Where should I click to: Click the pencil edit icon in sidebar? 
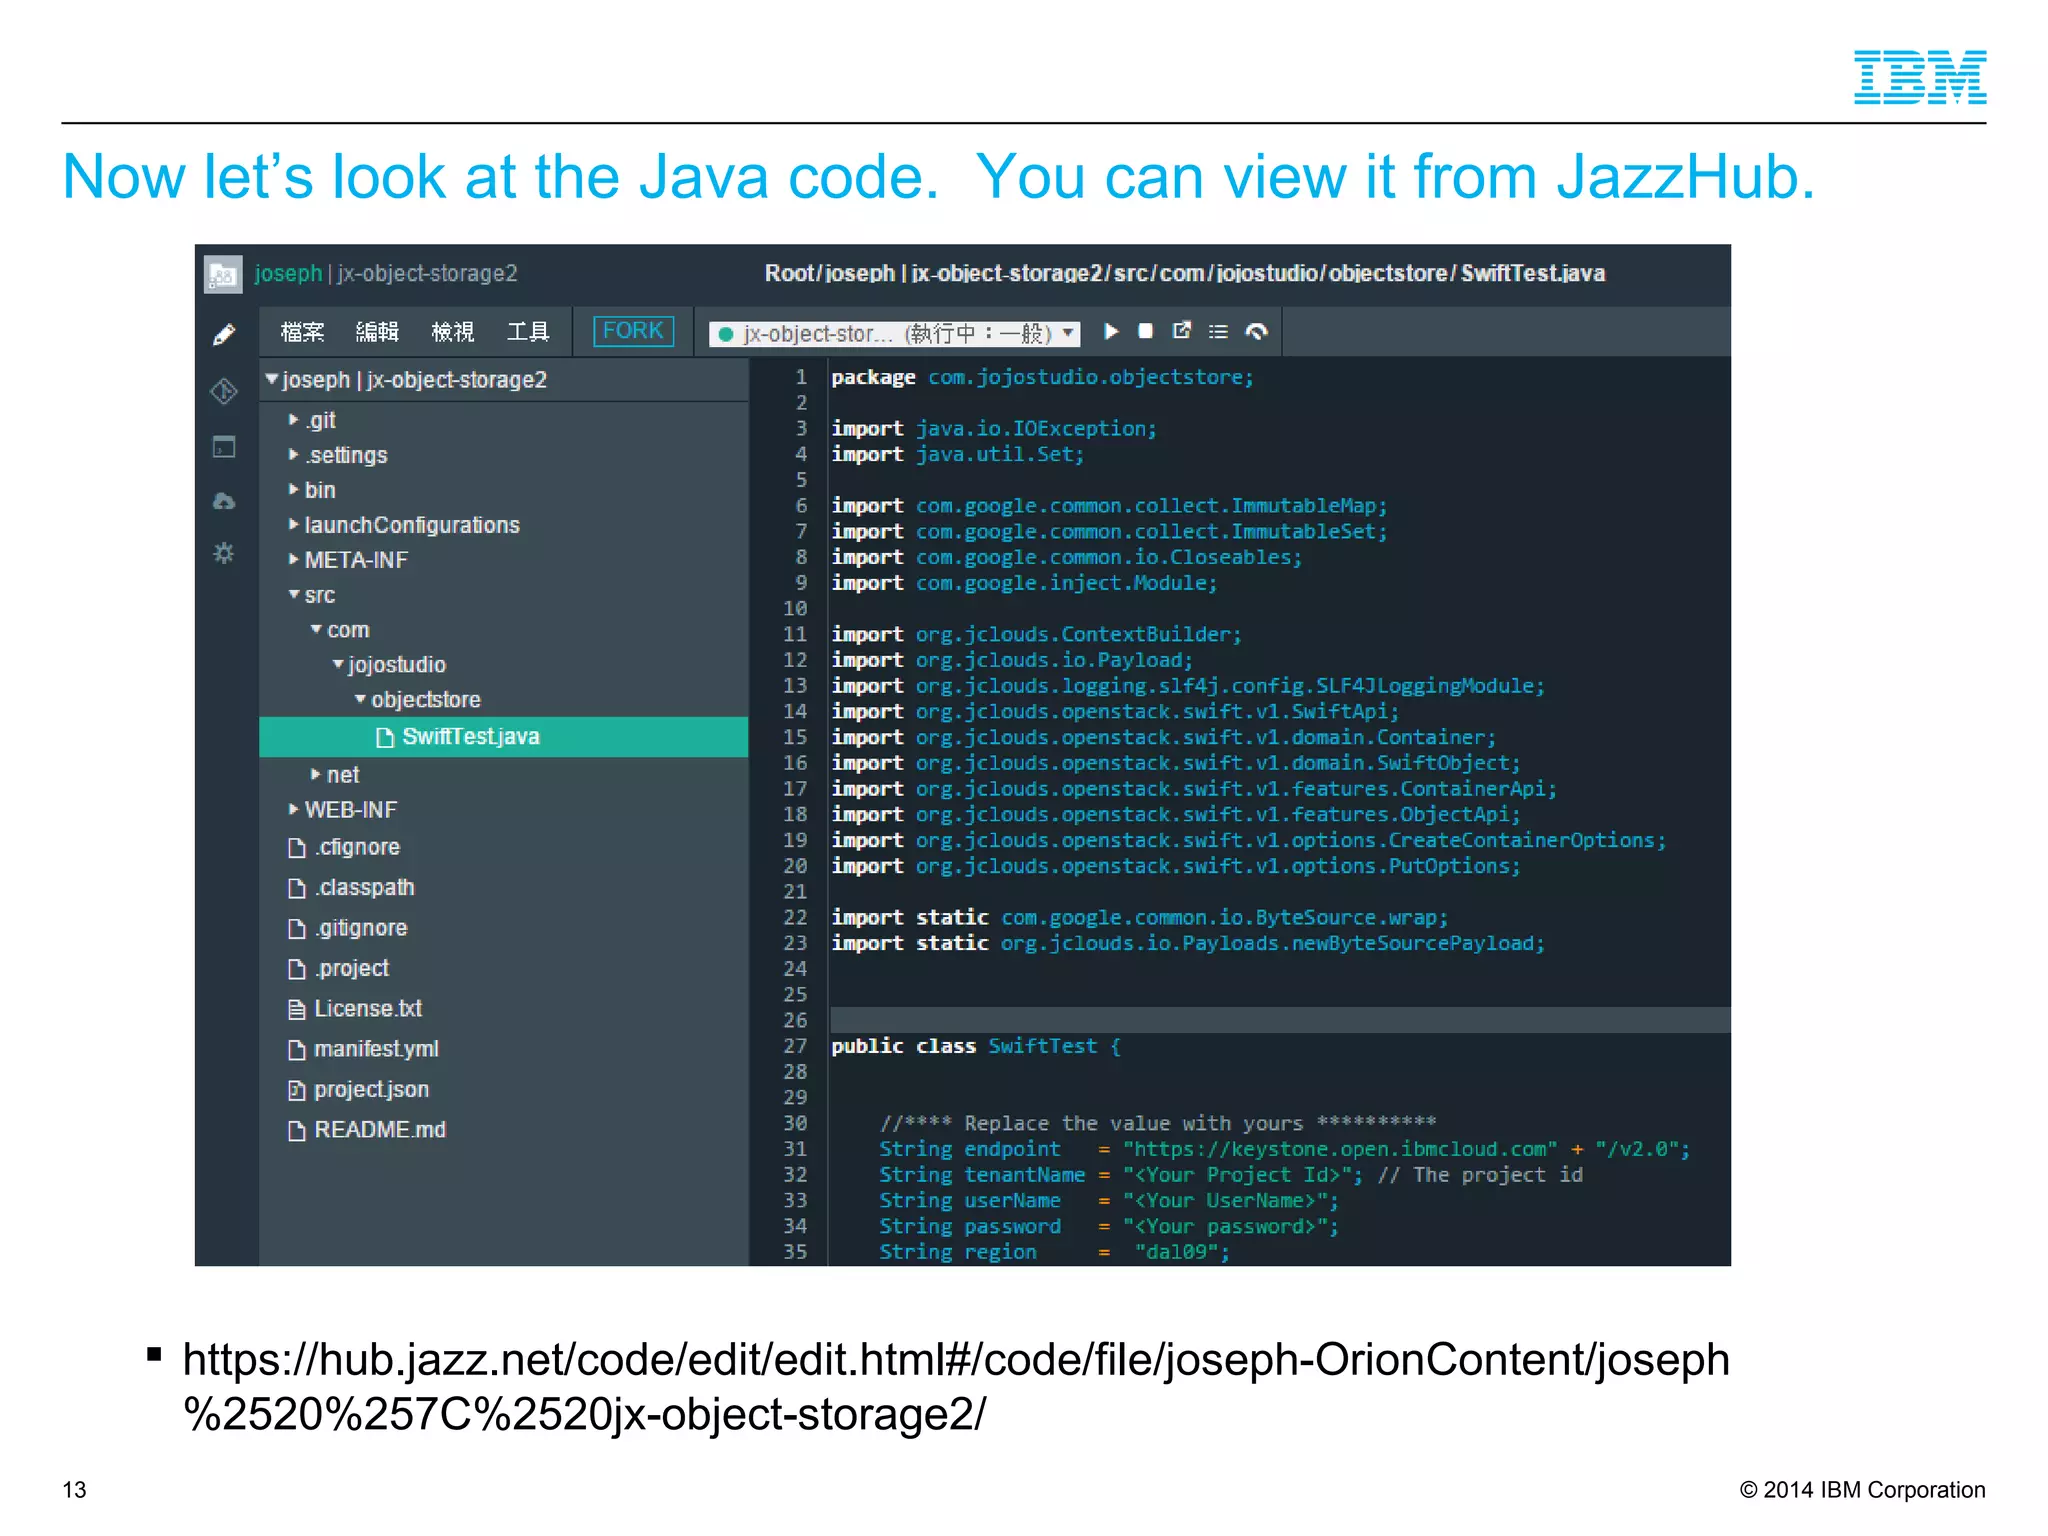(224, 334)
